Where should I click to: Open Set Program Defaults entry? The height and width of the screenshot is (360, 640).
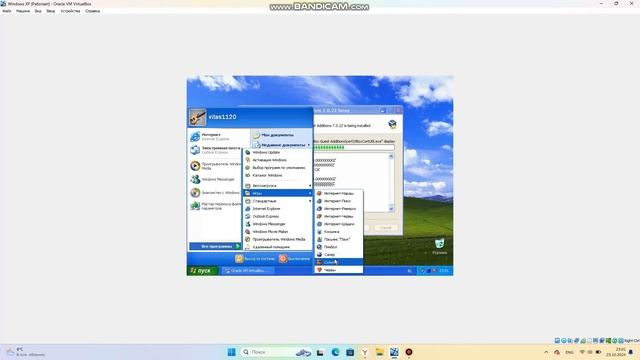pyautogui.click(x=278, y=168)
